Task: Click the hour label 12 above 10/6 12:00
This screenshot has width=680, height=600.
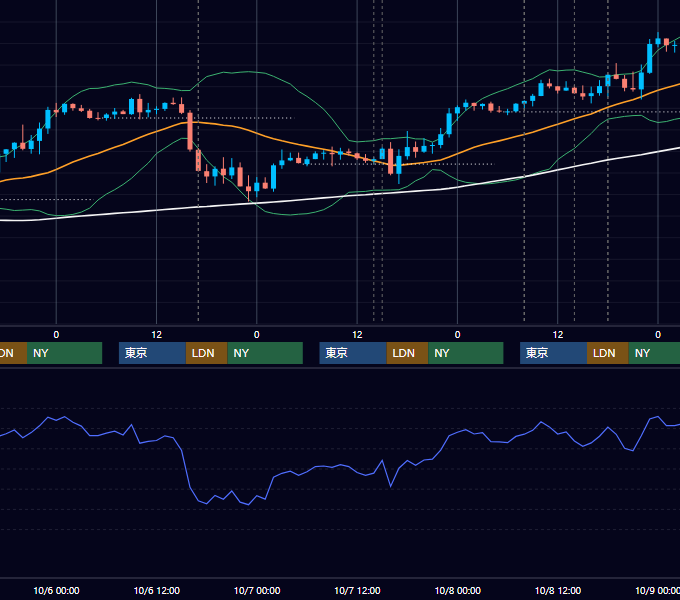Action: [x=157, y=335]
